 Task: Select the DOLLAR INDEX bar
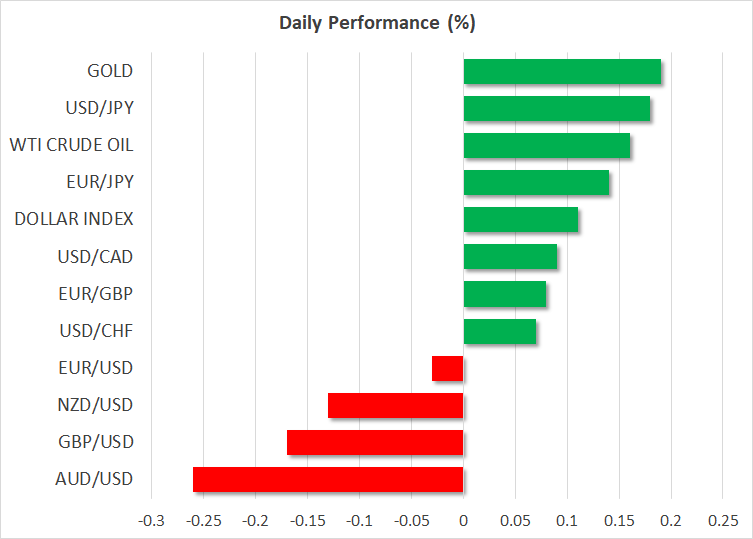pos(521,219)
